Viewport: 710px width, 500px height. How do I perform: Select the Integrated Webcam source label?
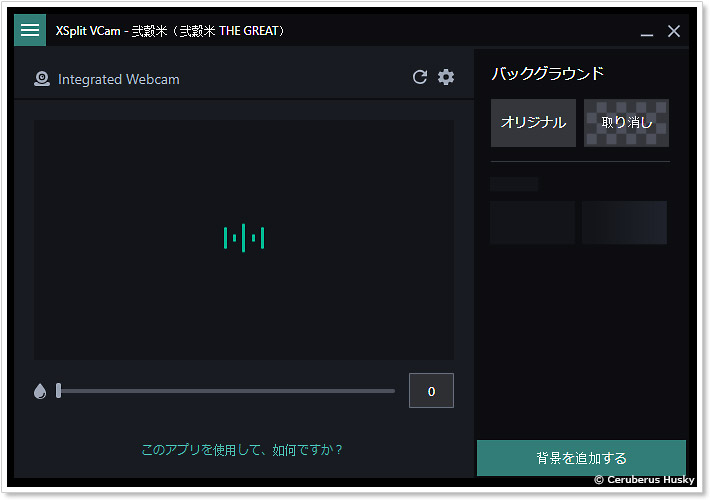tap(119, 79)
